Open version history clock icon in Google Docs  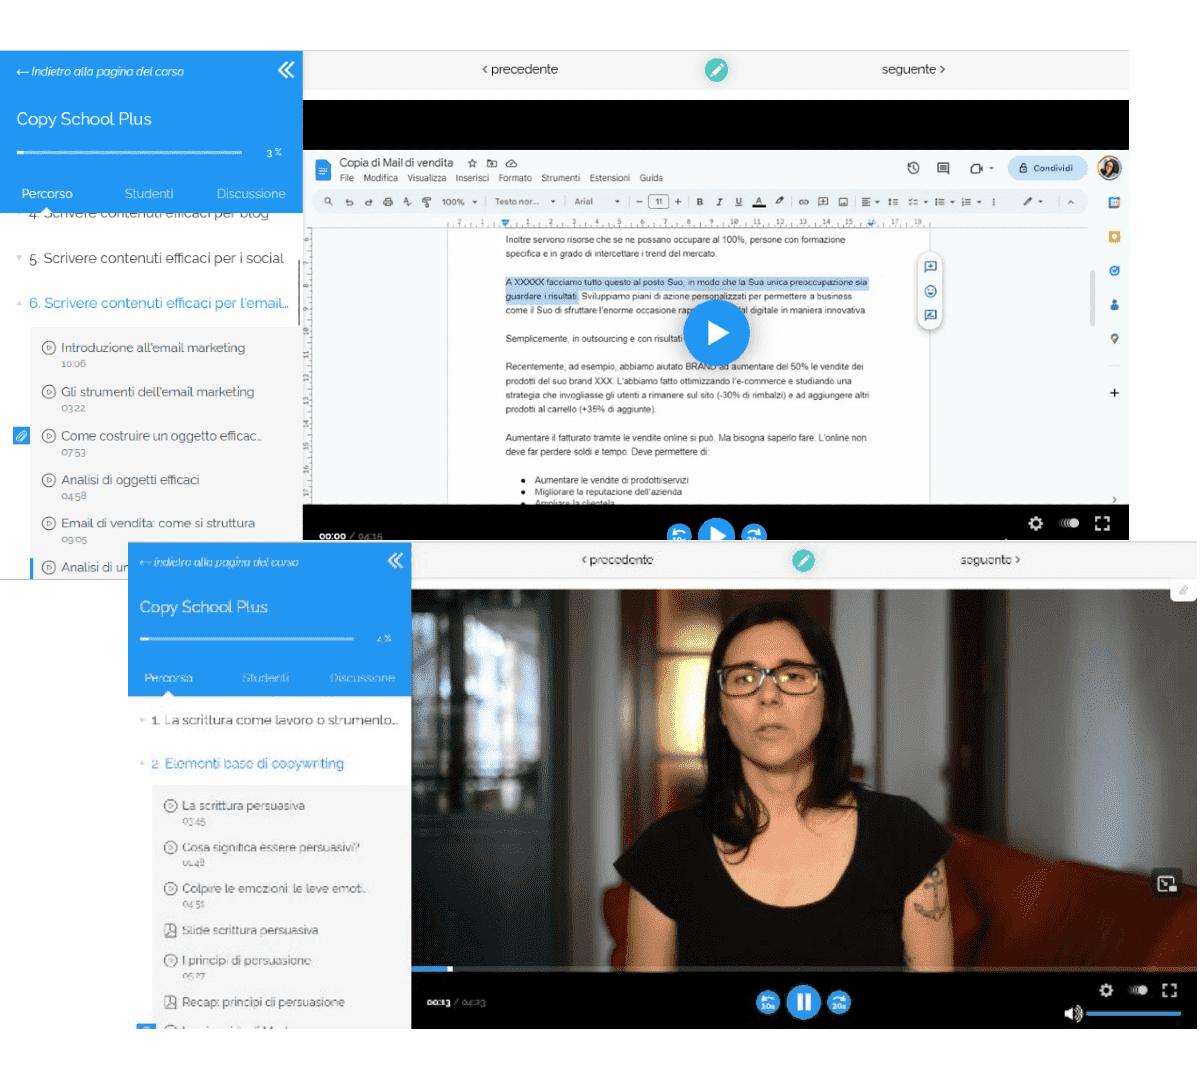[x=913, y=168]
